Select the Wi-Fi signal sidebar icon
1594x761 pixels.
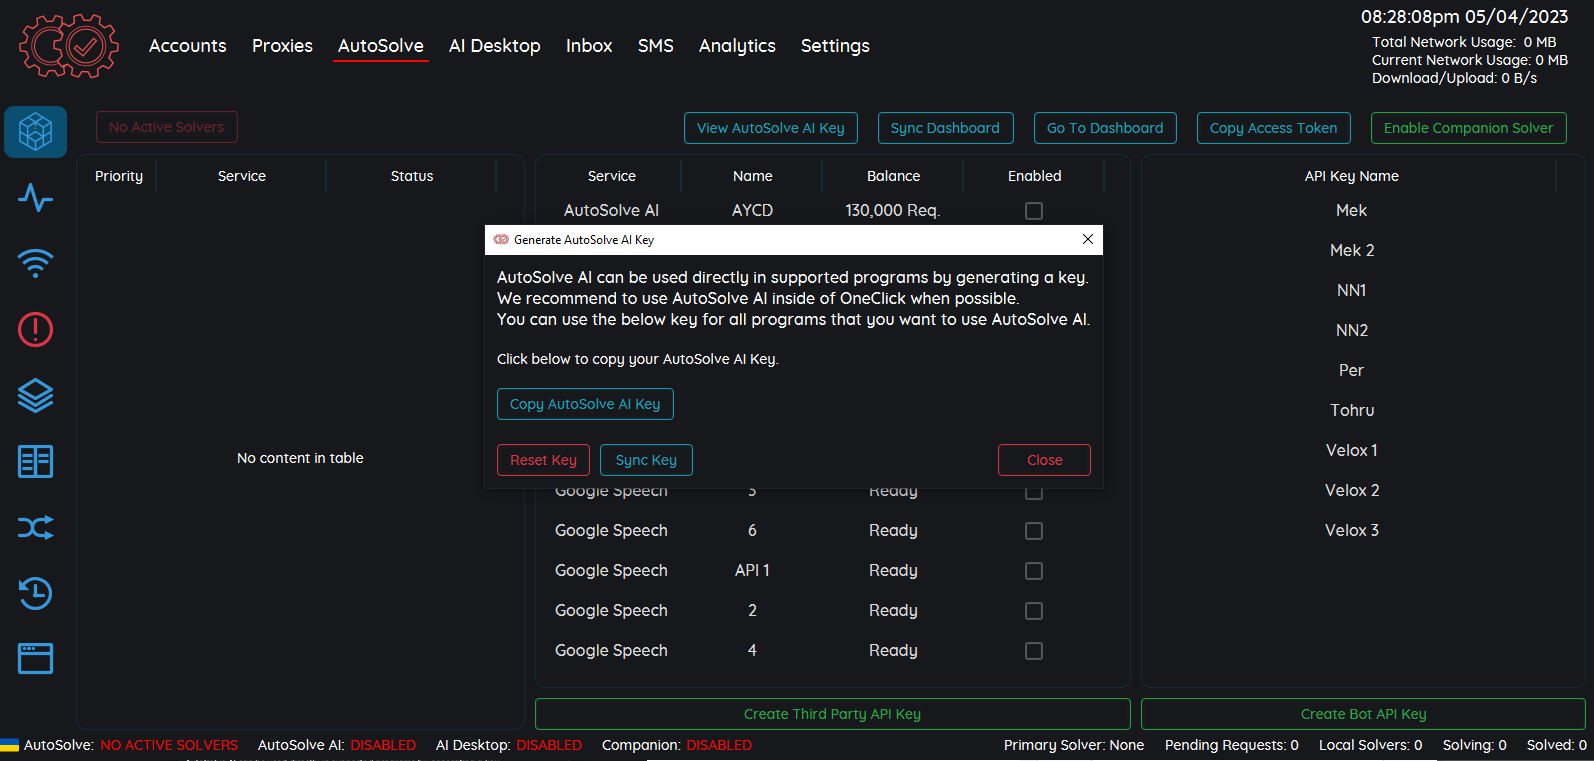tap(35, 264)
